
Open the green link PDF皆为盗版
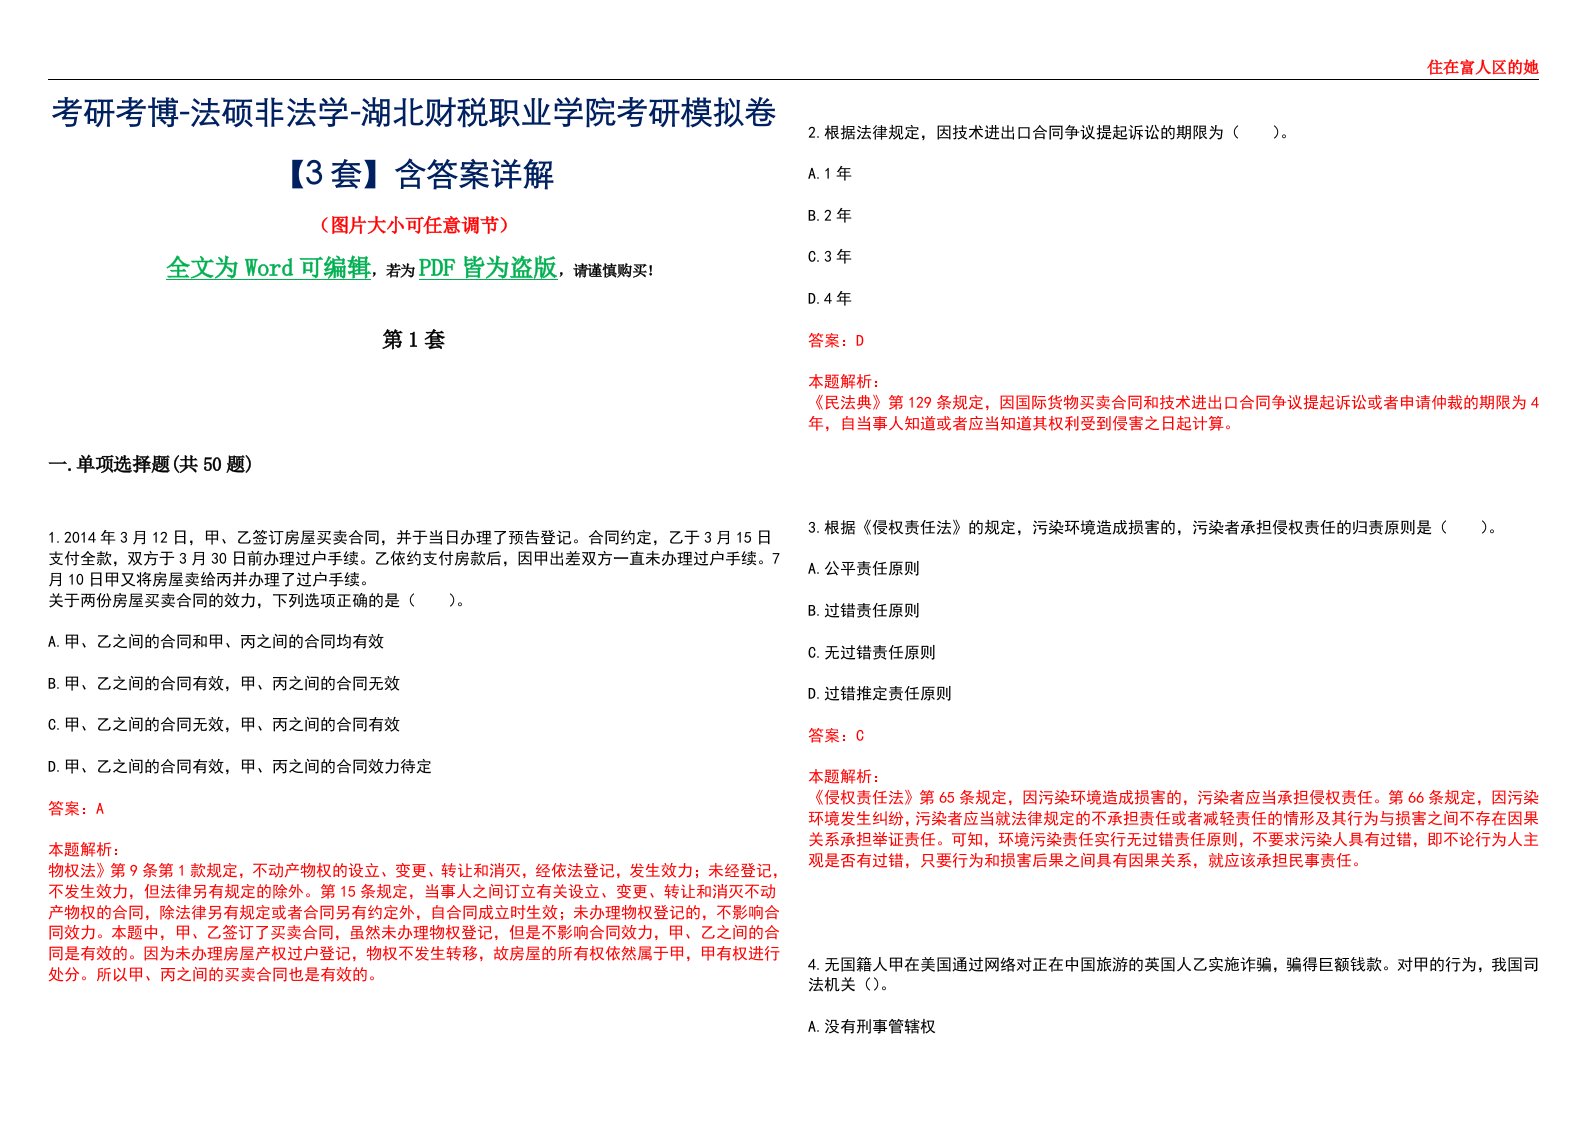point(488,267)
